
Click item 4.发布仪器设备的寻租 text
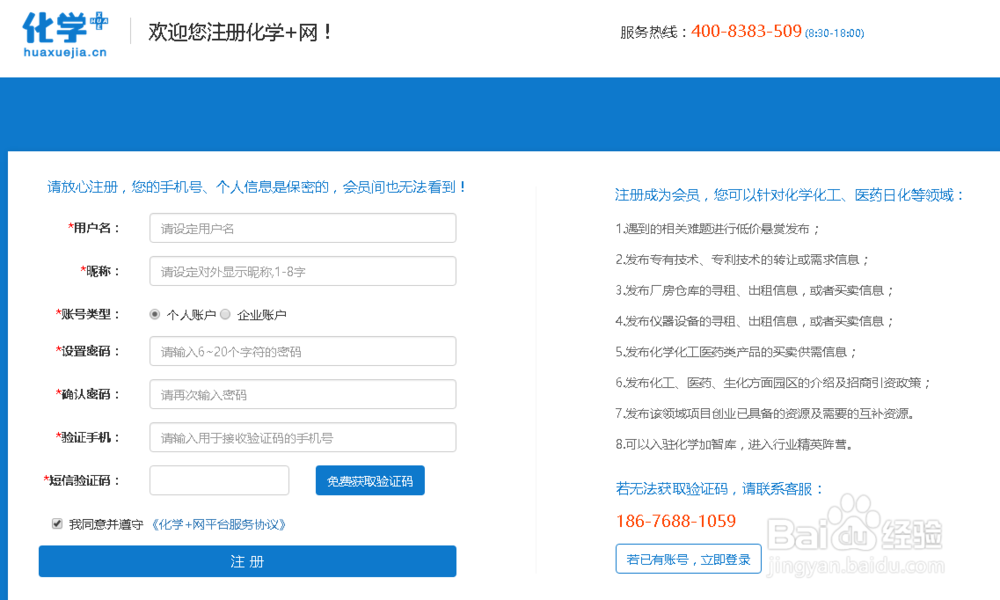754,321
